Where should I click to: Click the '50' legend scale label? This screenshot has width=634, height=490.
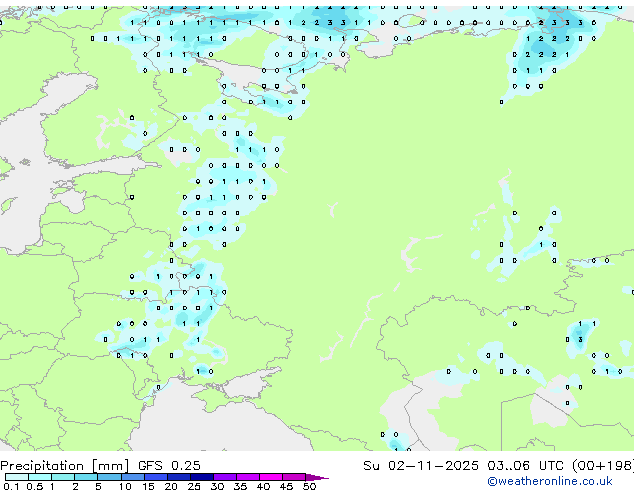pyautogui.click(x=310, y=486)
